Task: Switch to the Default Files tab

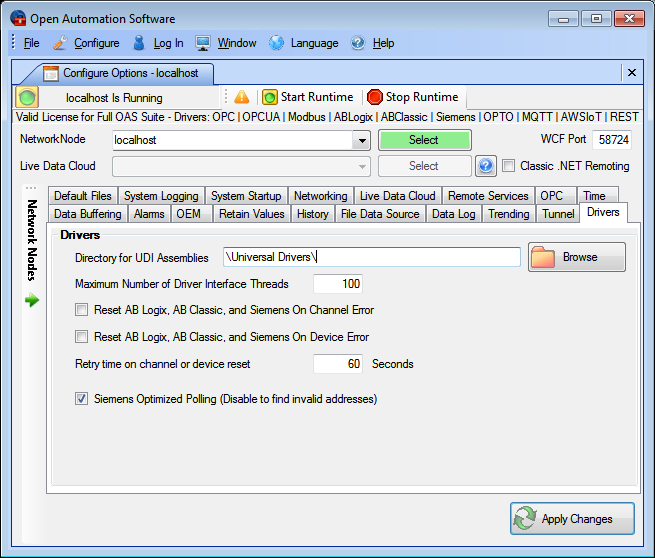Action: pyautogui.click(x=83, y=195)
